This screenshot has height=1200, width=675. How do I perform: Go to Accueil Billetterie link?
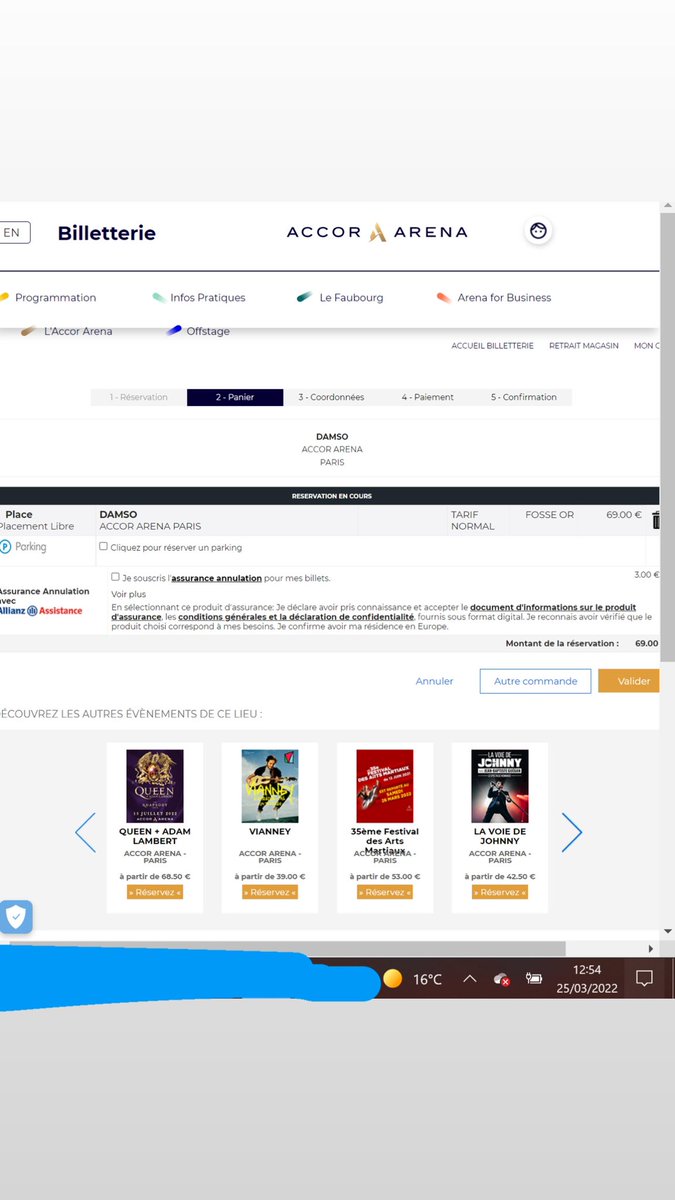(492, 346)
